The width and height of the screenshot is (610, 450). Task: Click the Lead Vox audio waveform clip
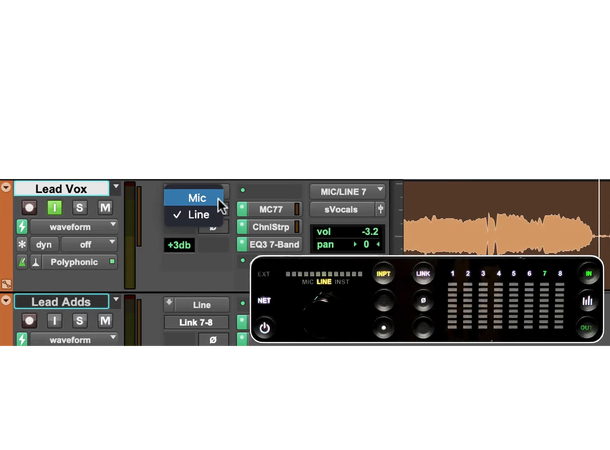(499, 235)
